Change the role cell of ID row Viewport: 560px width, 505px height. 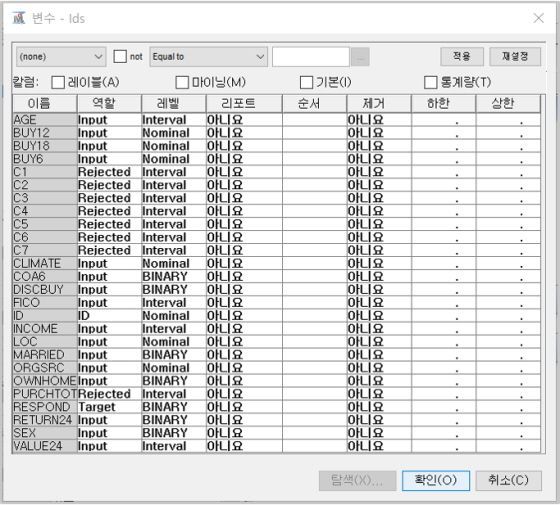(110, 316)
